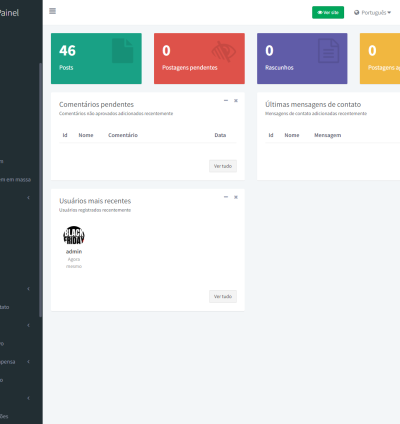Viewport: 400px width, 424px height.
Task: Click the Id header in Comentários pendentes
Action: (65, 135)
